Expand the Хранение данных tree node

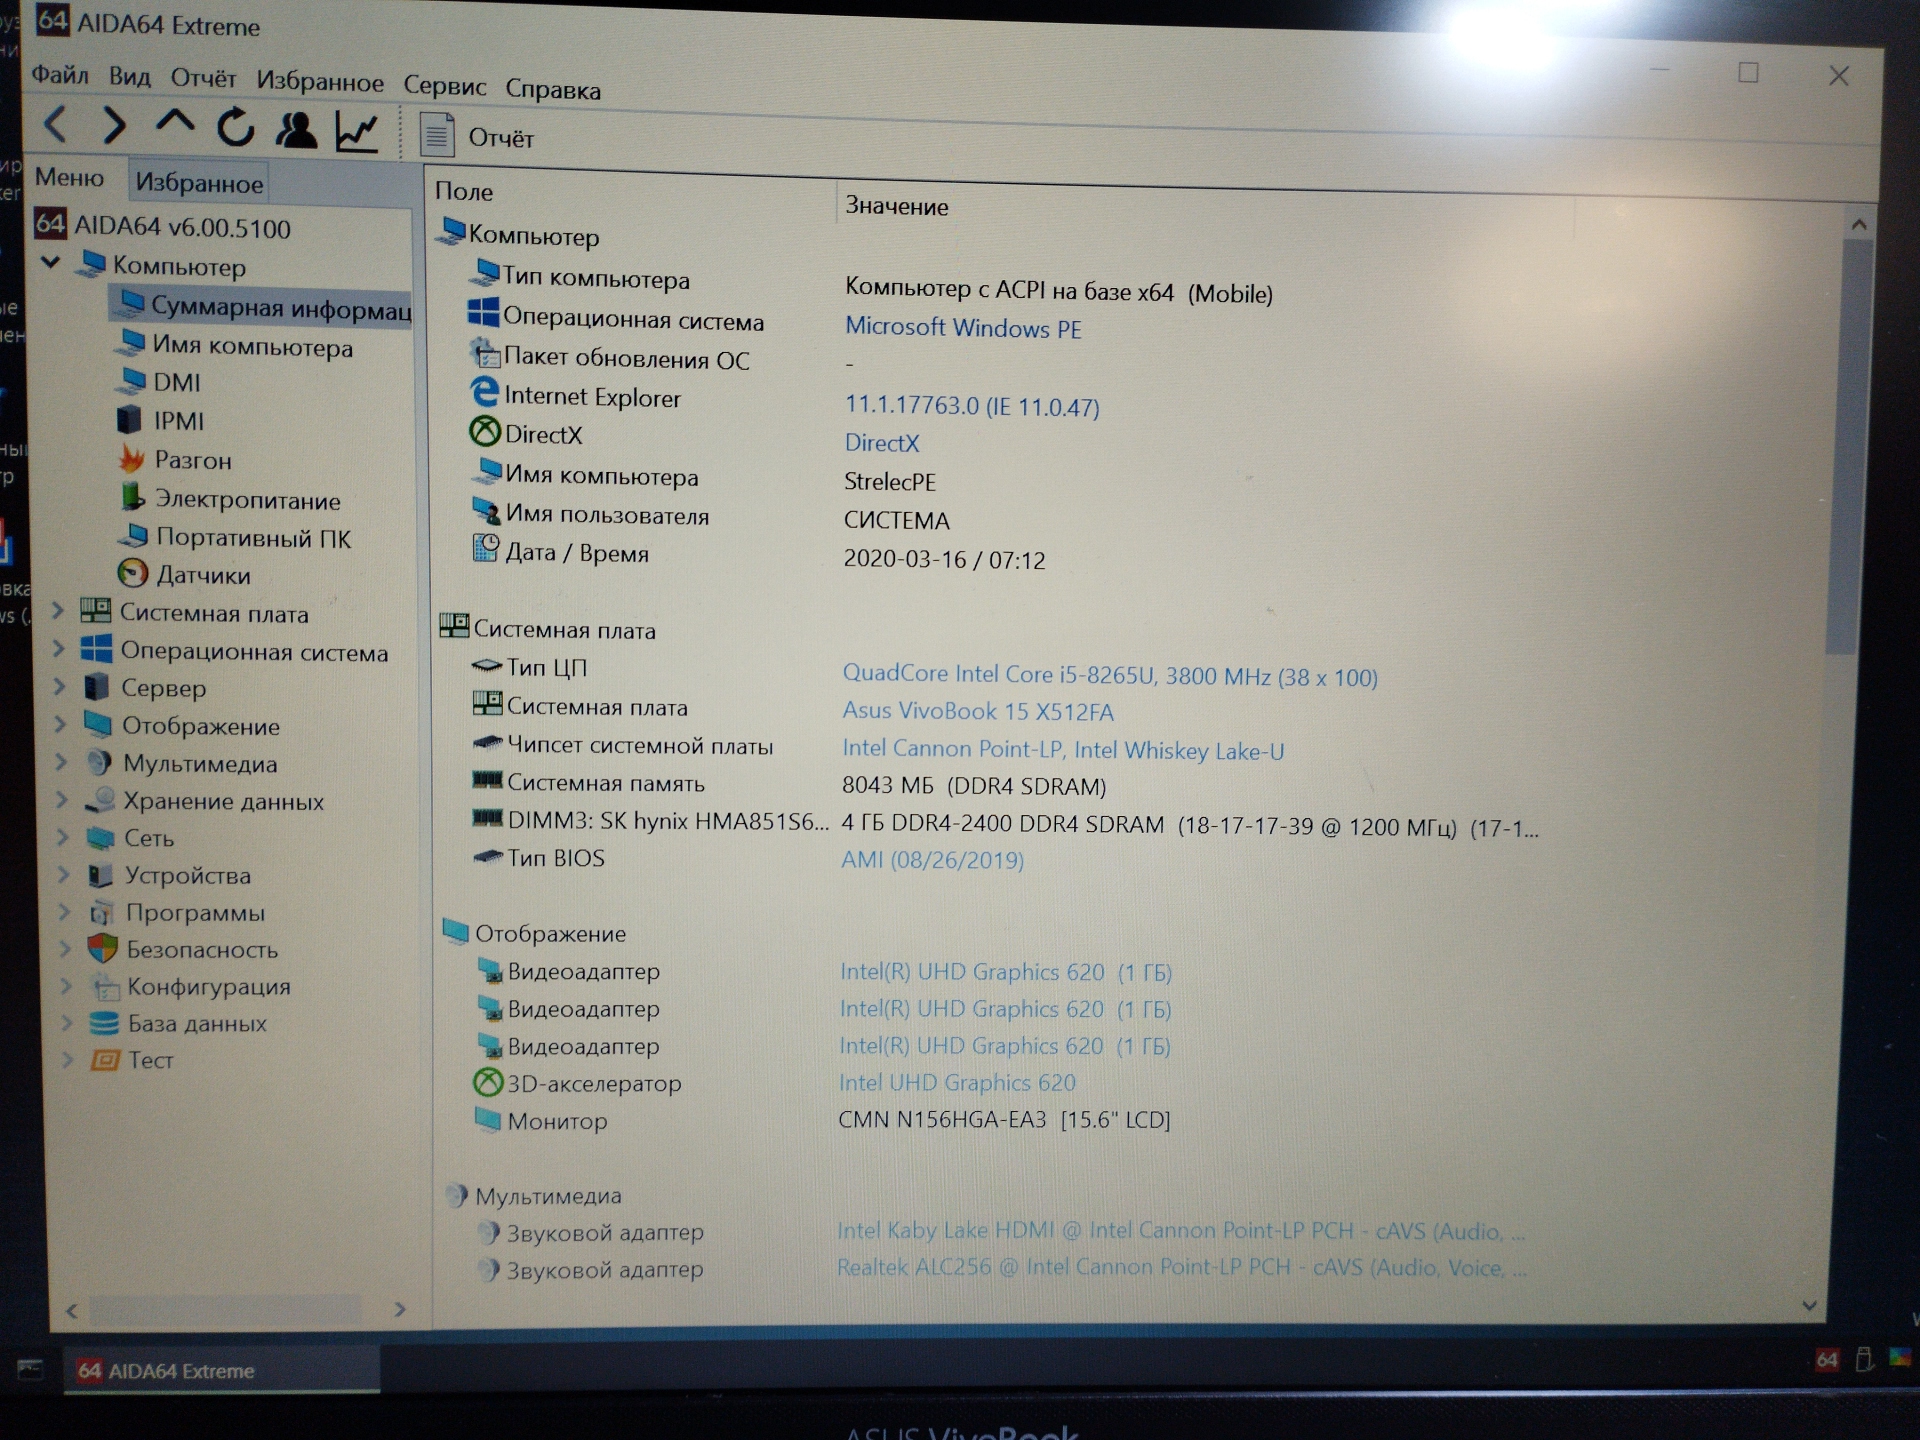pos(62,799)
